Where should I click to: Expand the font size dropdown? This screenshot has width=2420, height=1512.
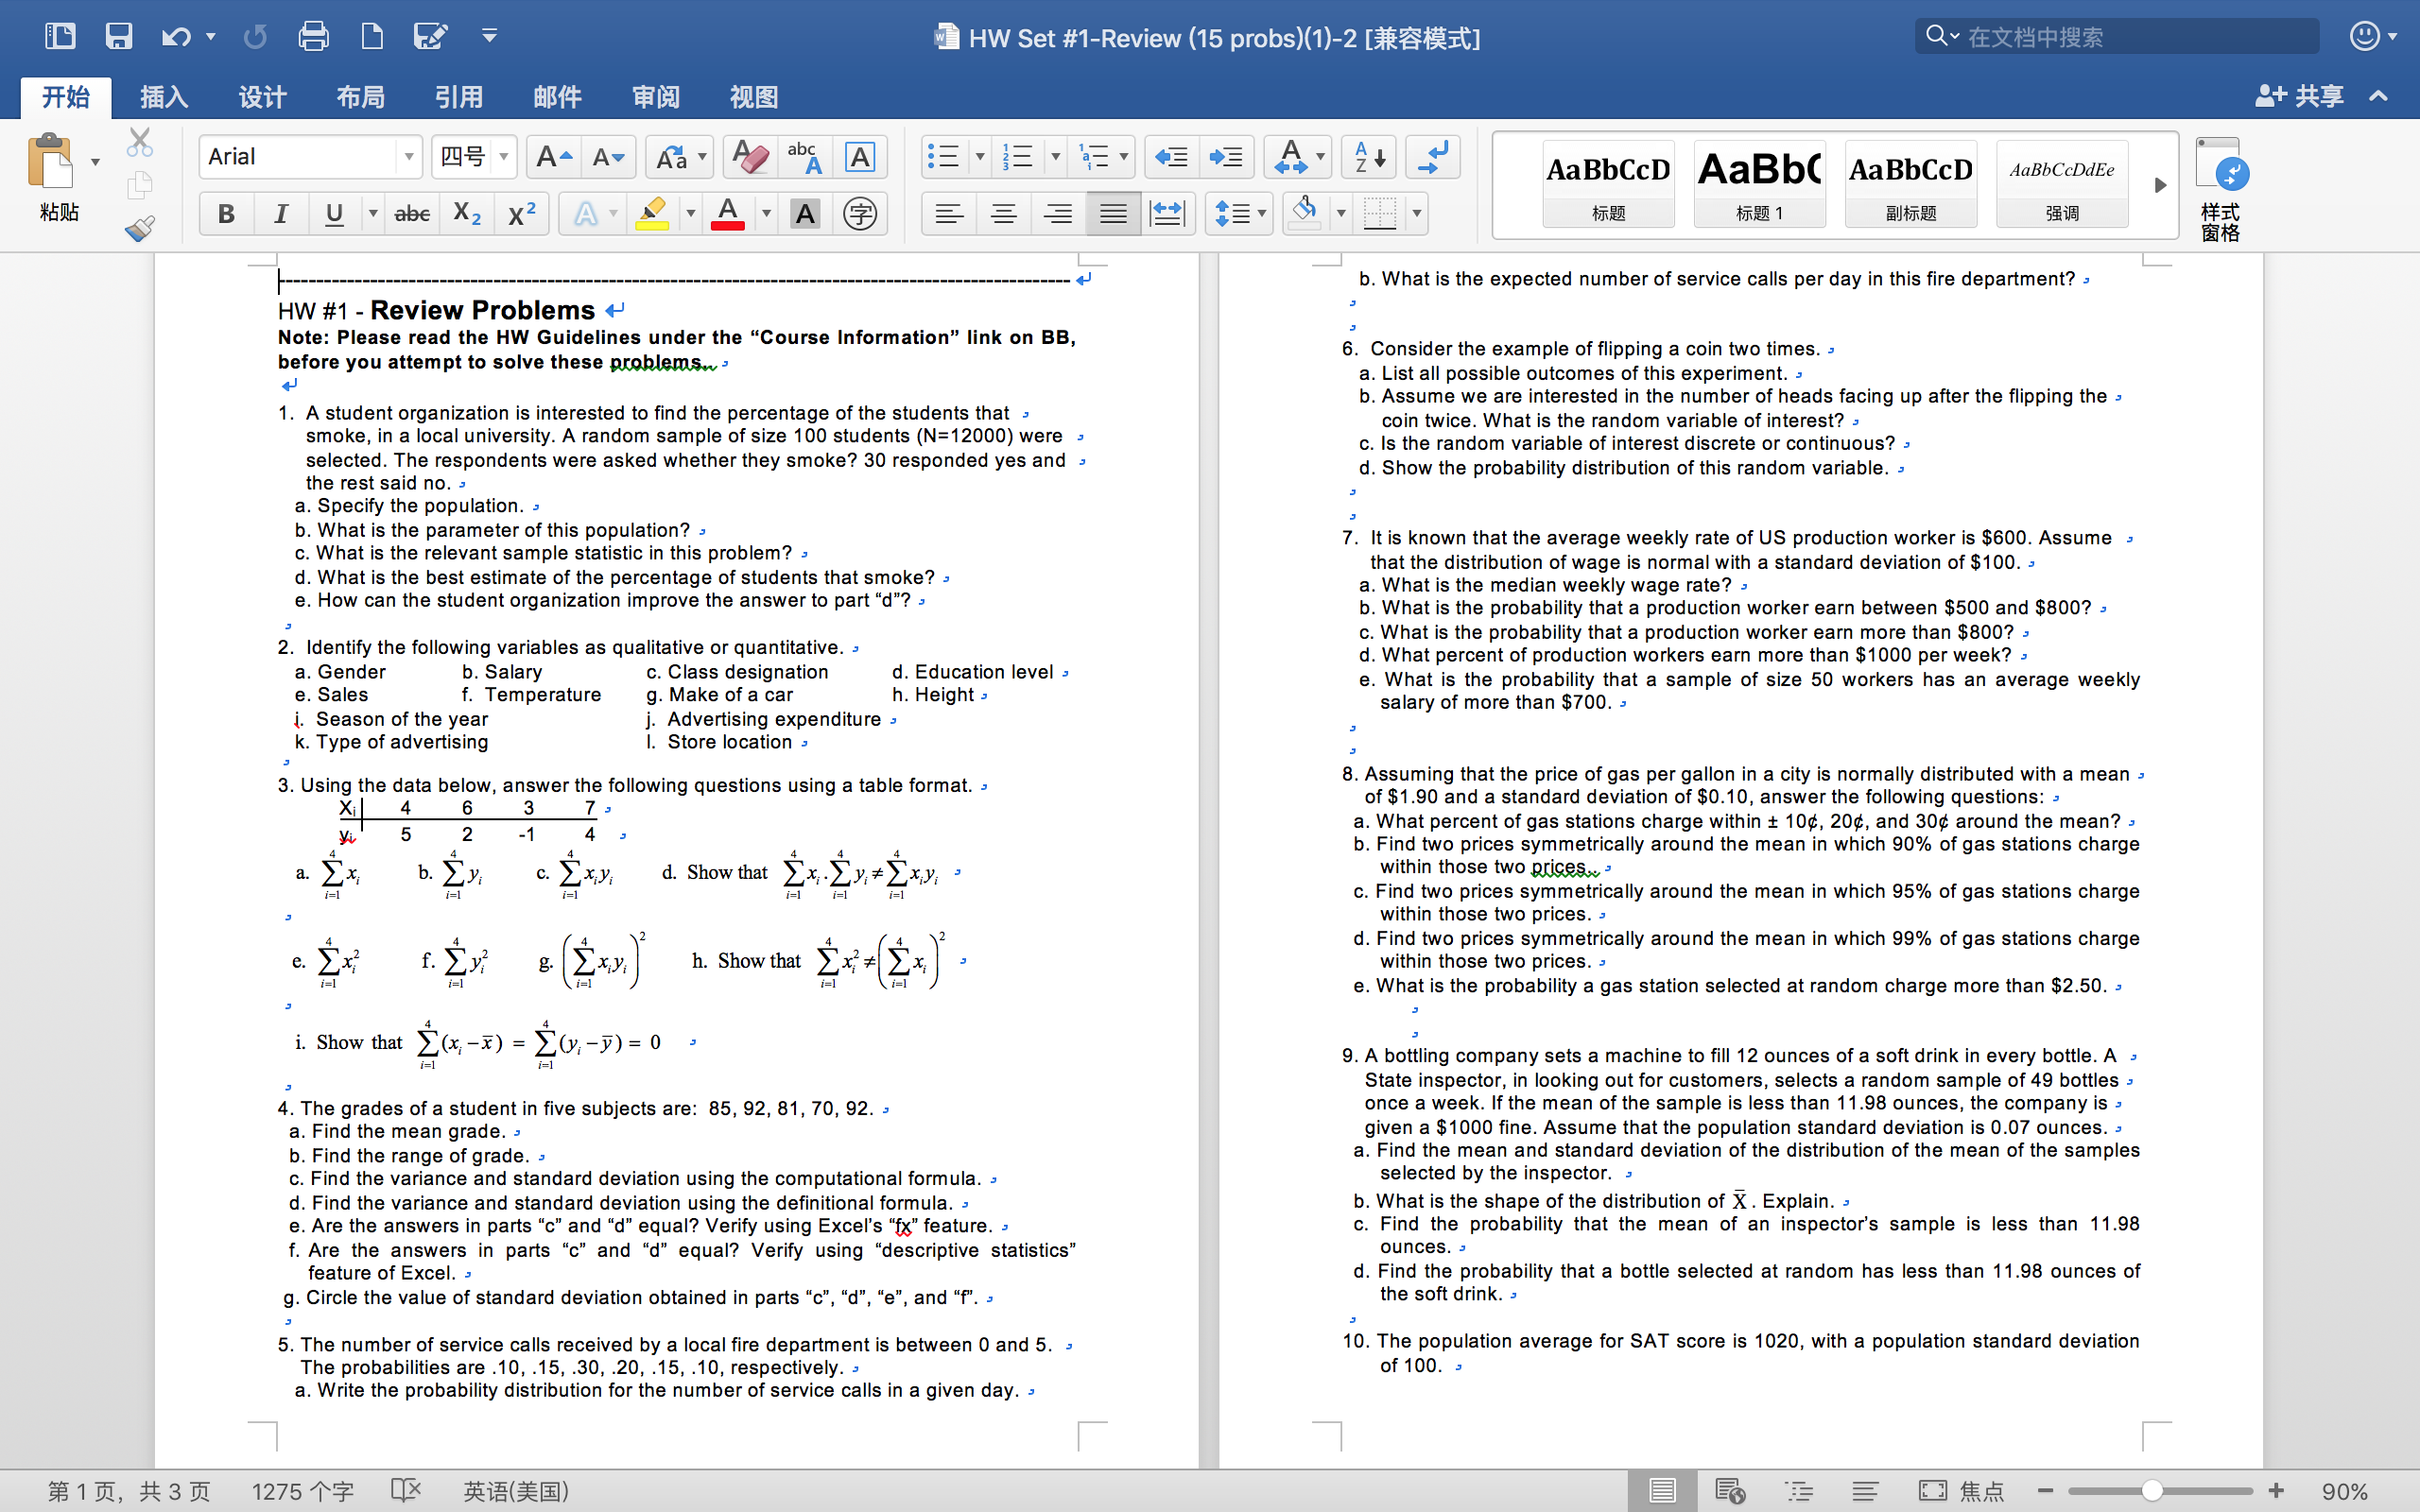(504, 157)
